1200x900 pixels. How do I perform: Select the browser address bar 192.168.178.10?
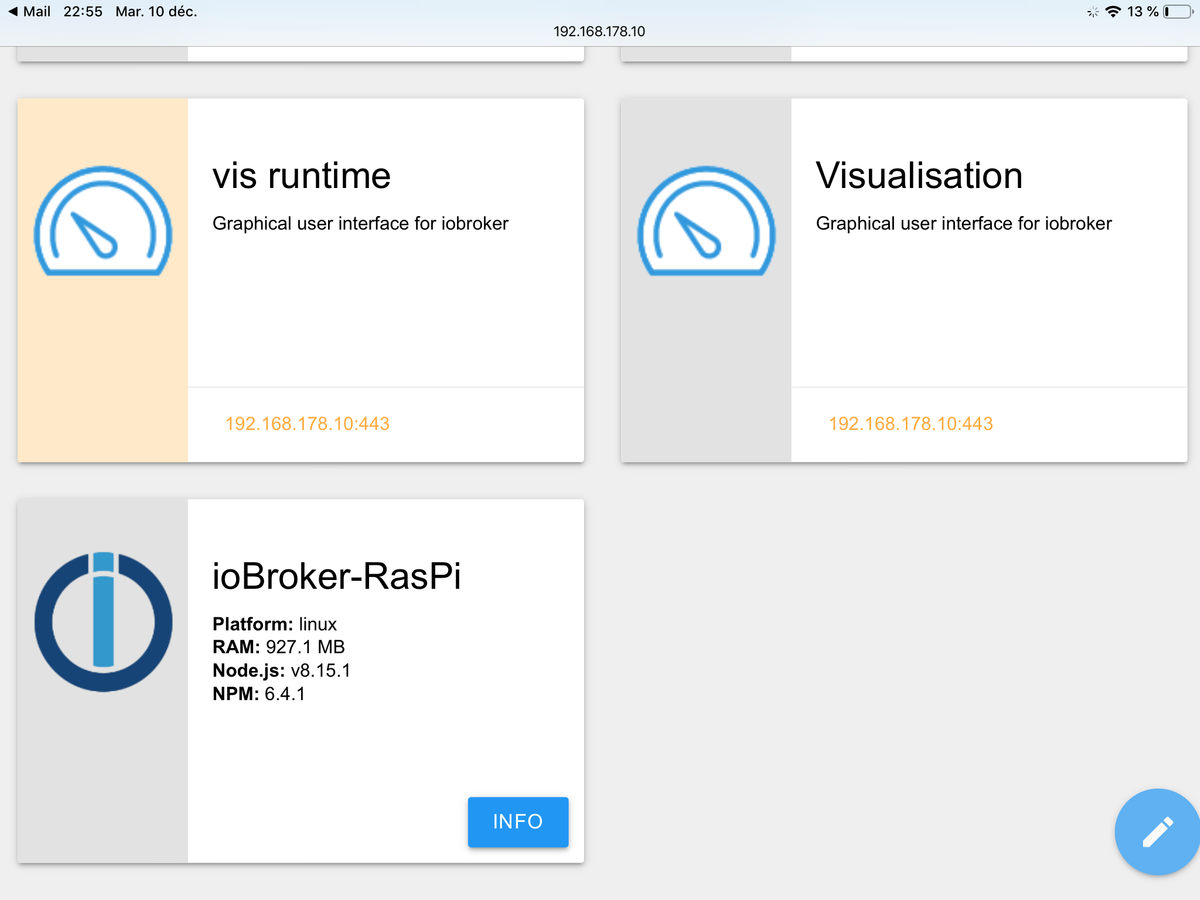[x=599, y=31]
